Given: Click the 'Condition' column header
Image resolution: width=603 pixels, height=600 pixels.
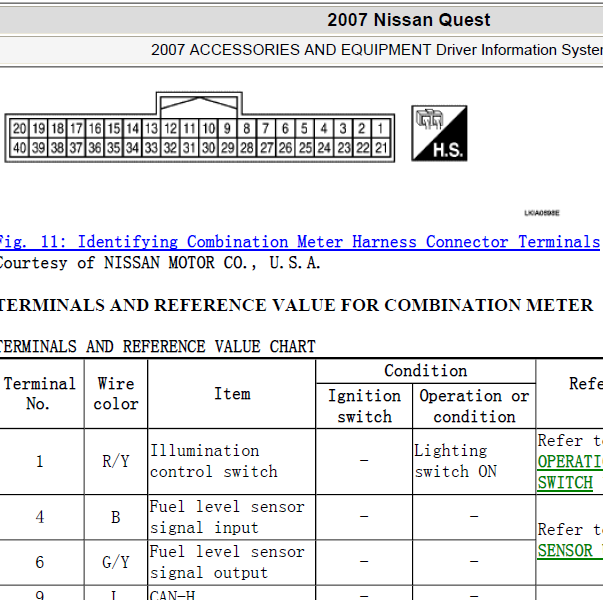Looking at the screenshot, I should coord(426,371).
